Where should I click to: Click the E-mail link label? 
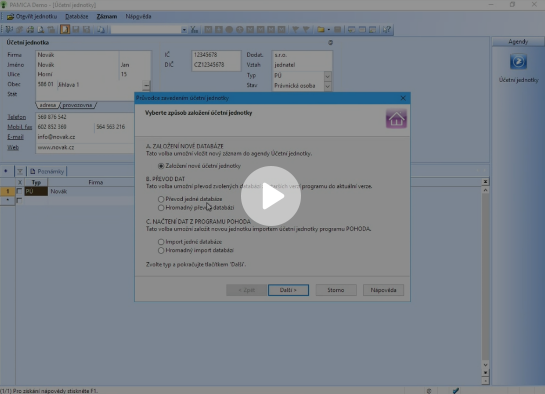[15, 137]
